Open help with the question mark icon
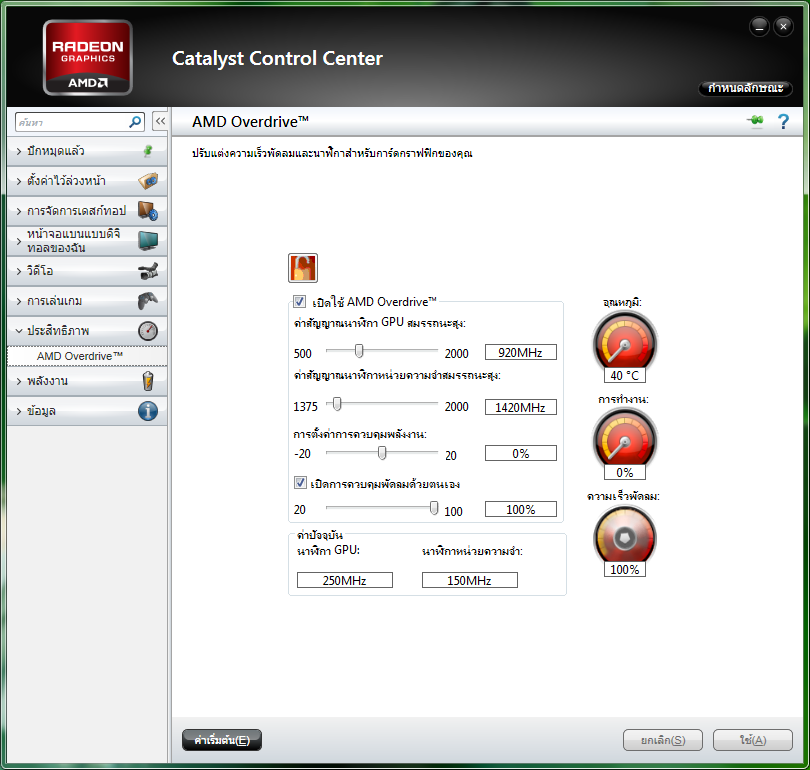This screenshot has height=770, width=810. click(783, 121)
